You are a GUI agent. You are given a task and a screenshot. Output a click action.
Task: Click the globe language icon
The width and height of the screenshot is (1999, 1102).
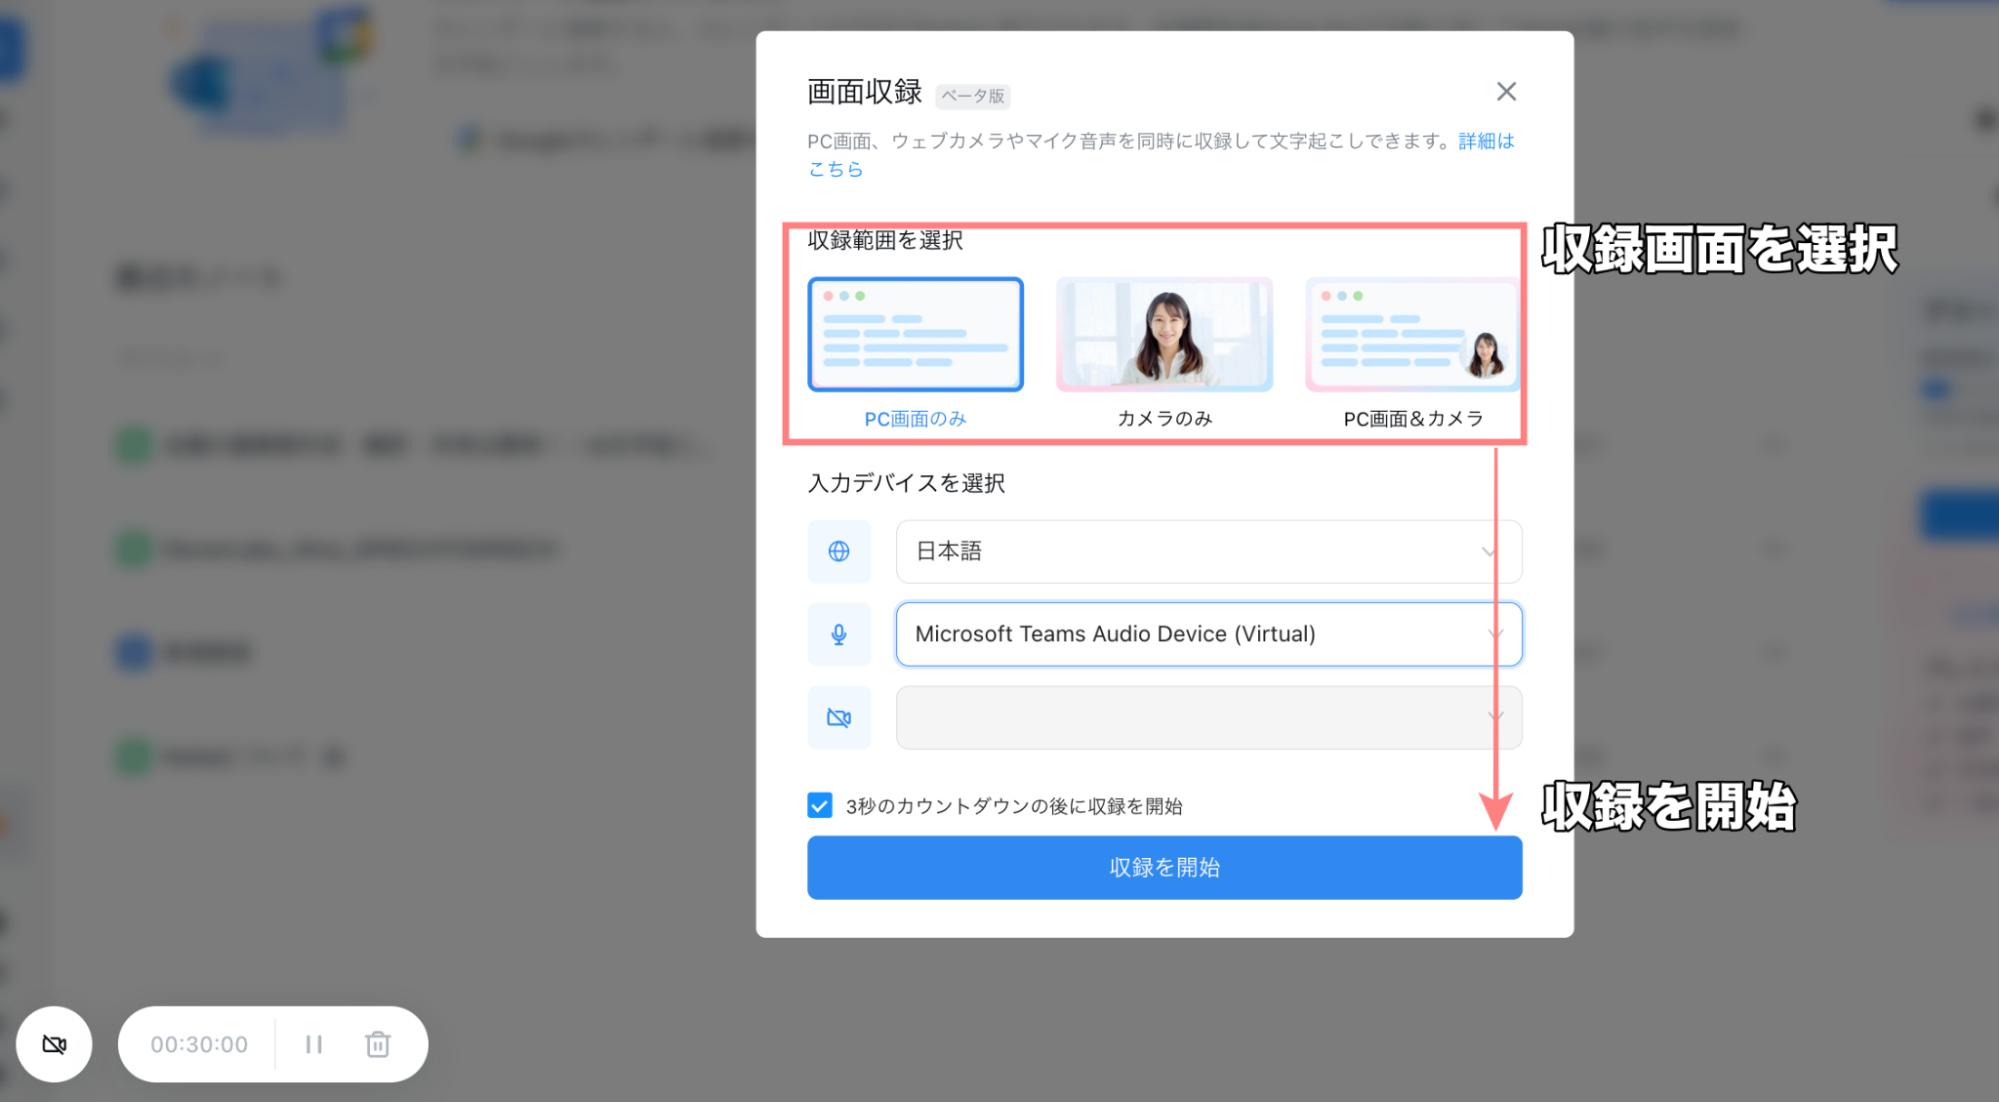coord(839,551)
